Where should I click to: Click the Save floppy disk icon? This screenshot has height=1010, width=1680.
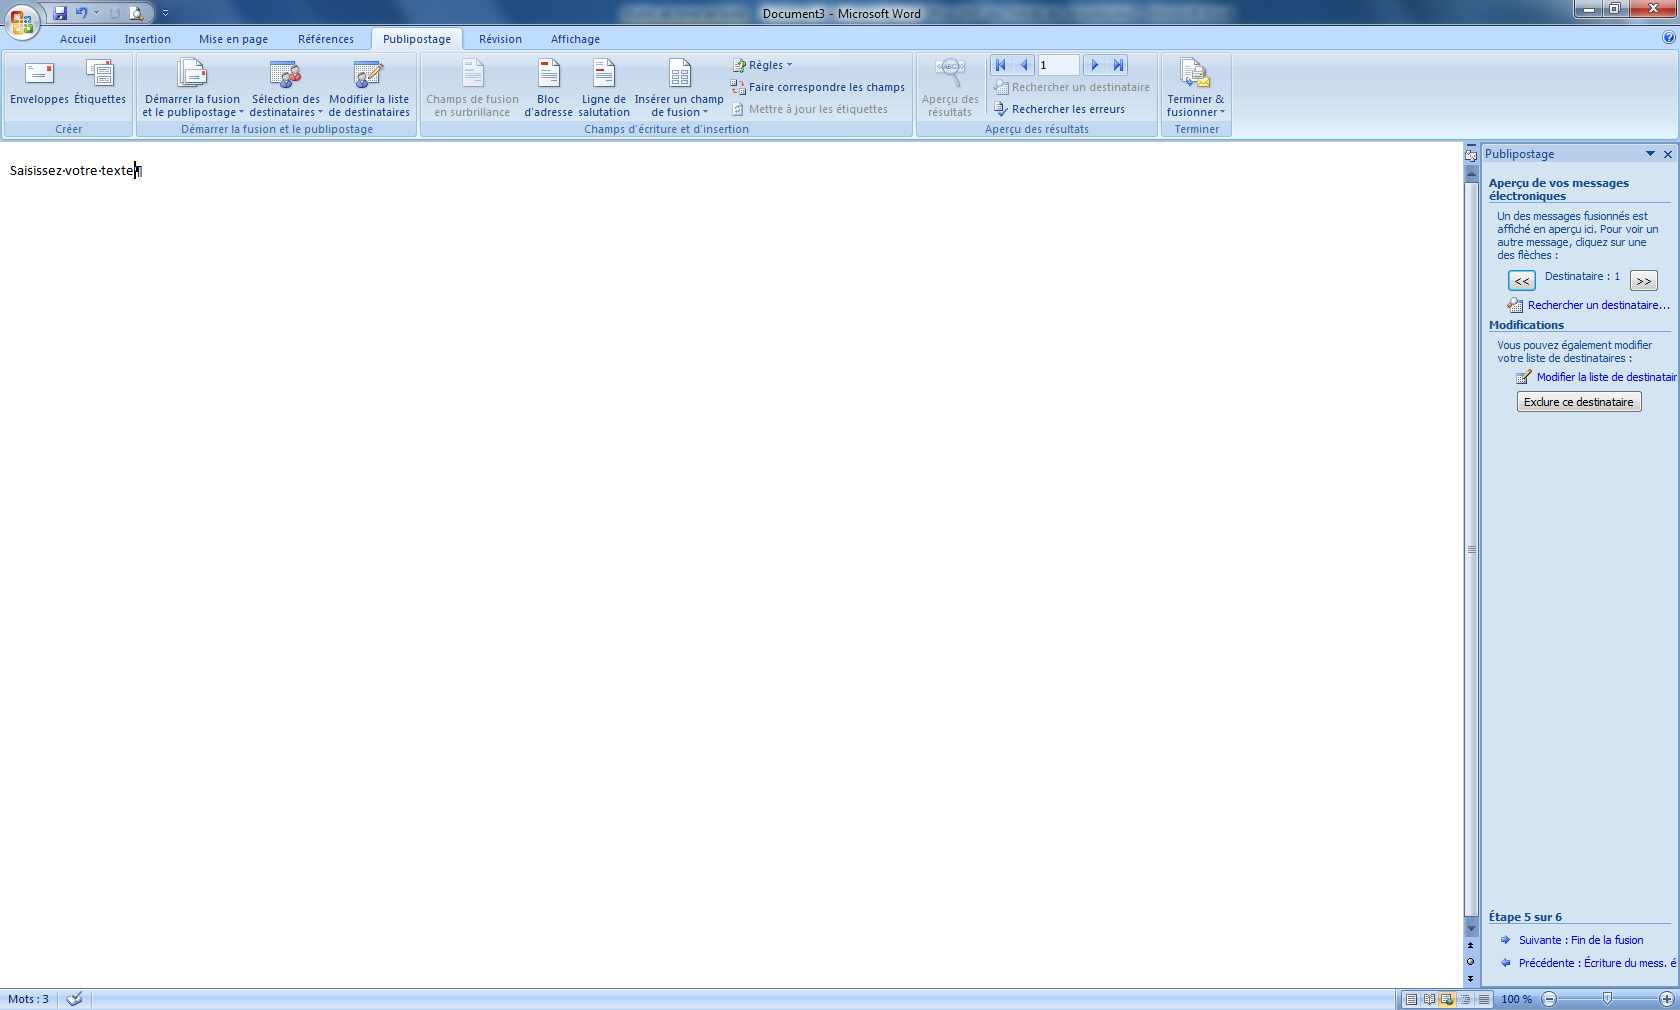pyautogui.click(x=60, y=13)
